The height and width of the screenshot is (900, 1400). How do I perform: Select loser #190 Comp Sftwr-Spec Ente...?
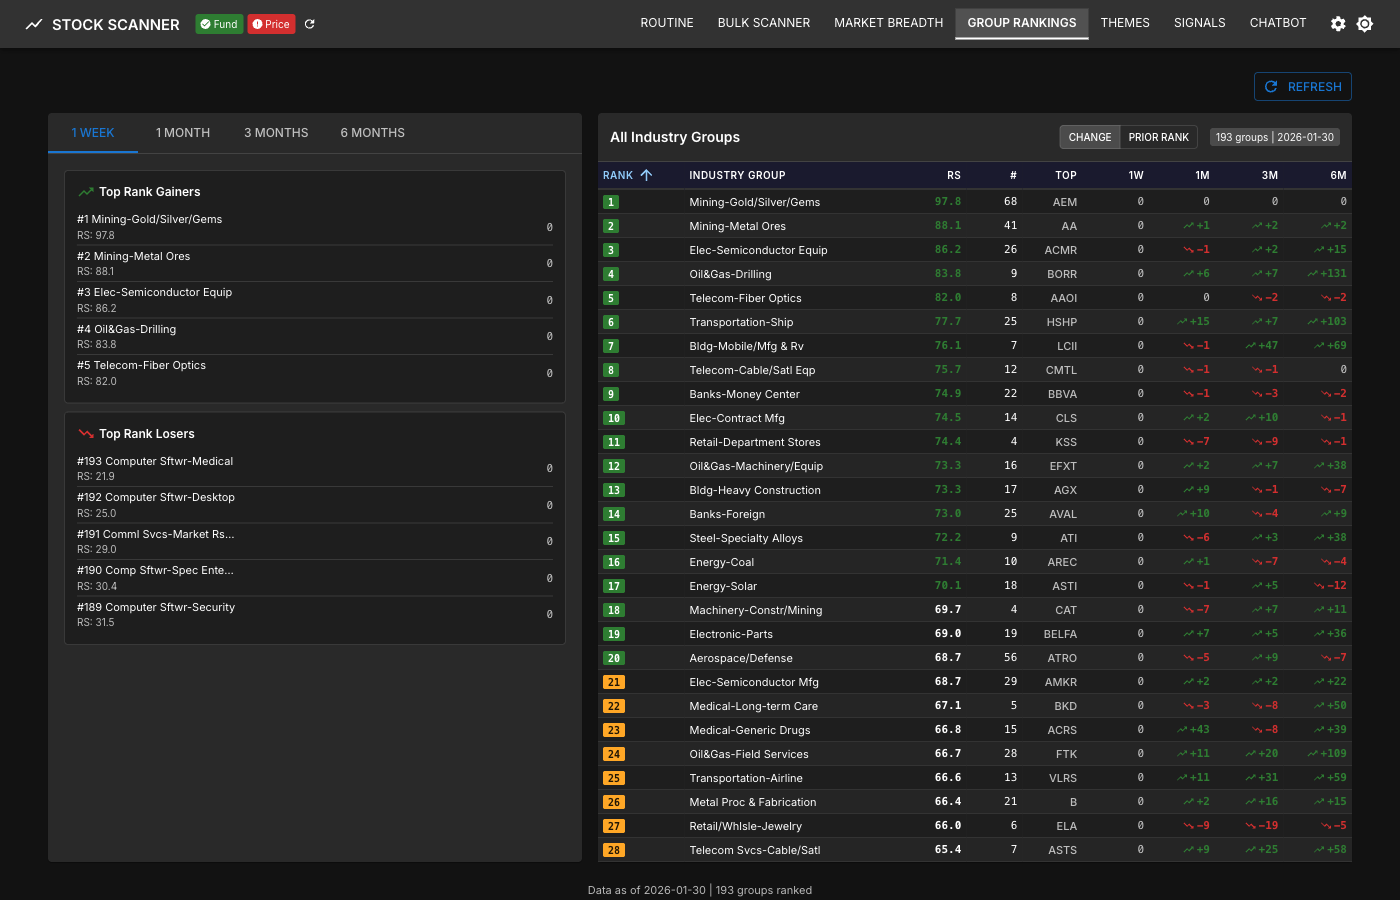315,578
